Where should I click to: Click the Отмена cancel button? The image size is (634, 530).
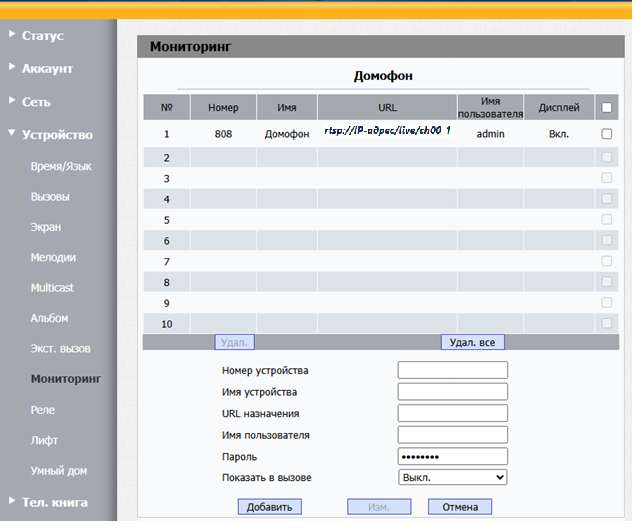coord(460,507)
